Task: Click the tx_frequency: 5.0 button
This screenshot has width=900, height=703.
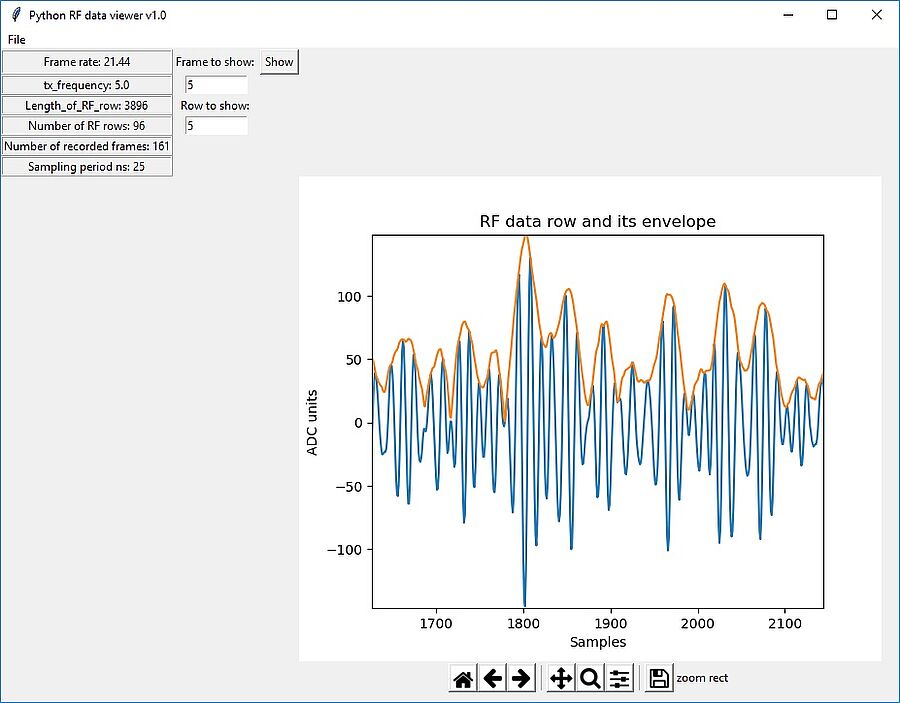Action: [x=87, y=85]
